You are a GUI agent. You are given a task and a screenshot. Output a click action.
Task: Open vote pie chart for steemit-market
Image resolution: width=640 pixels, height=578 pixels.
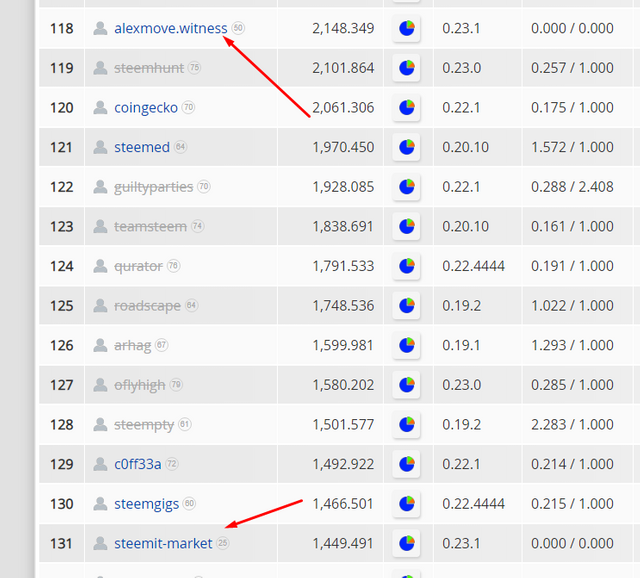pos(407,543)
